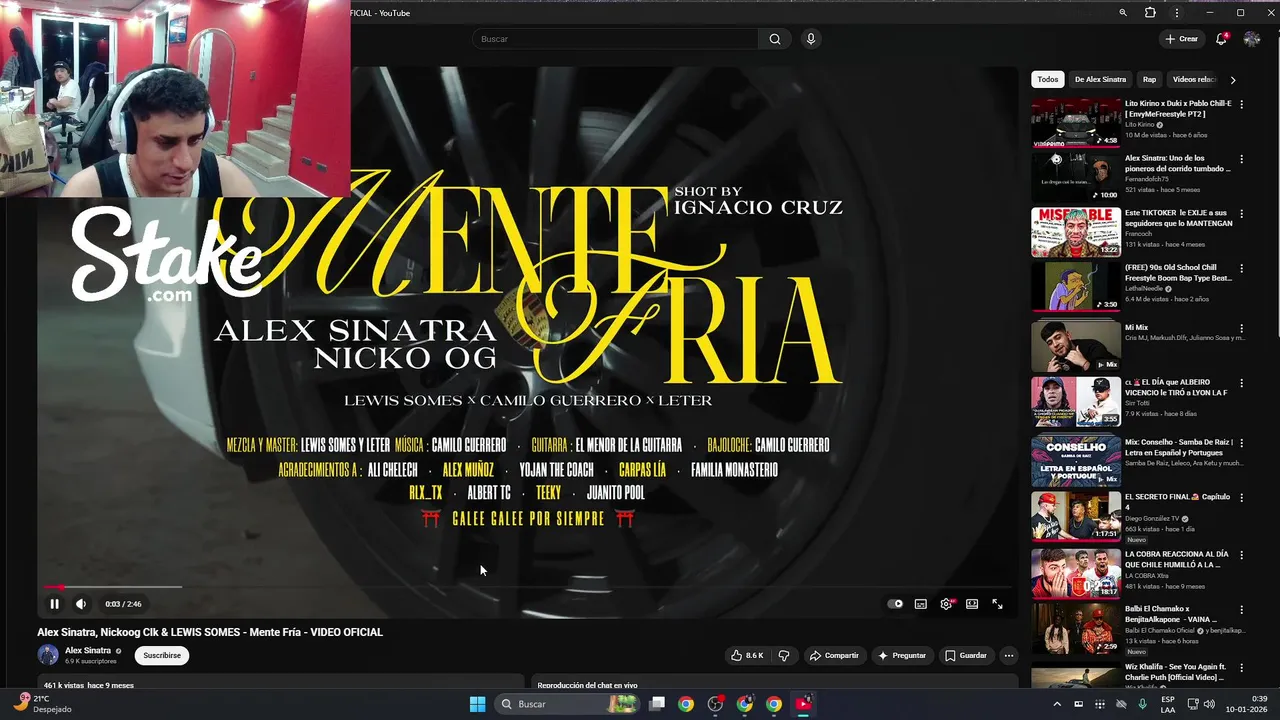Open the Windows Start menu
This screenshot has width=1280, height=720.
477,704
